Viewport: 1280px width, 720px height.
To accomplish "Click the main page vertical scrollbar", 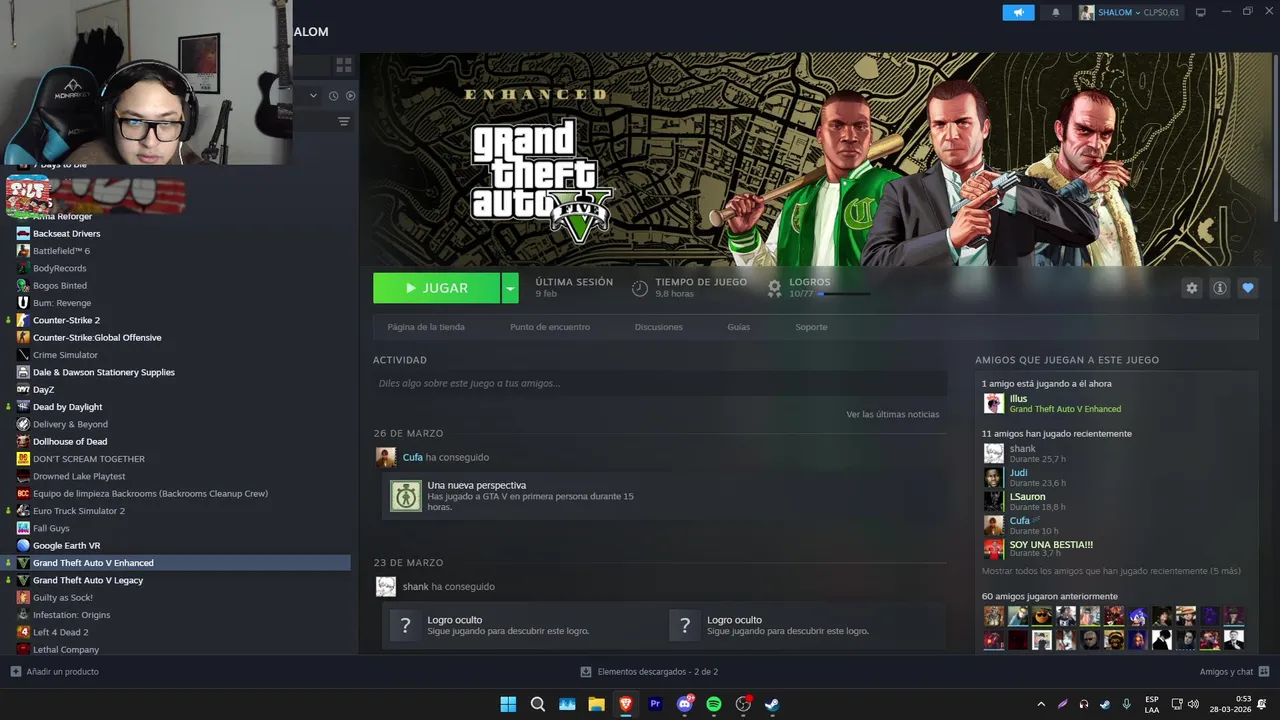I will click(1275, 139).
